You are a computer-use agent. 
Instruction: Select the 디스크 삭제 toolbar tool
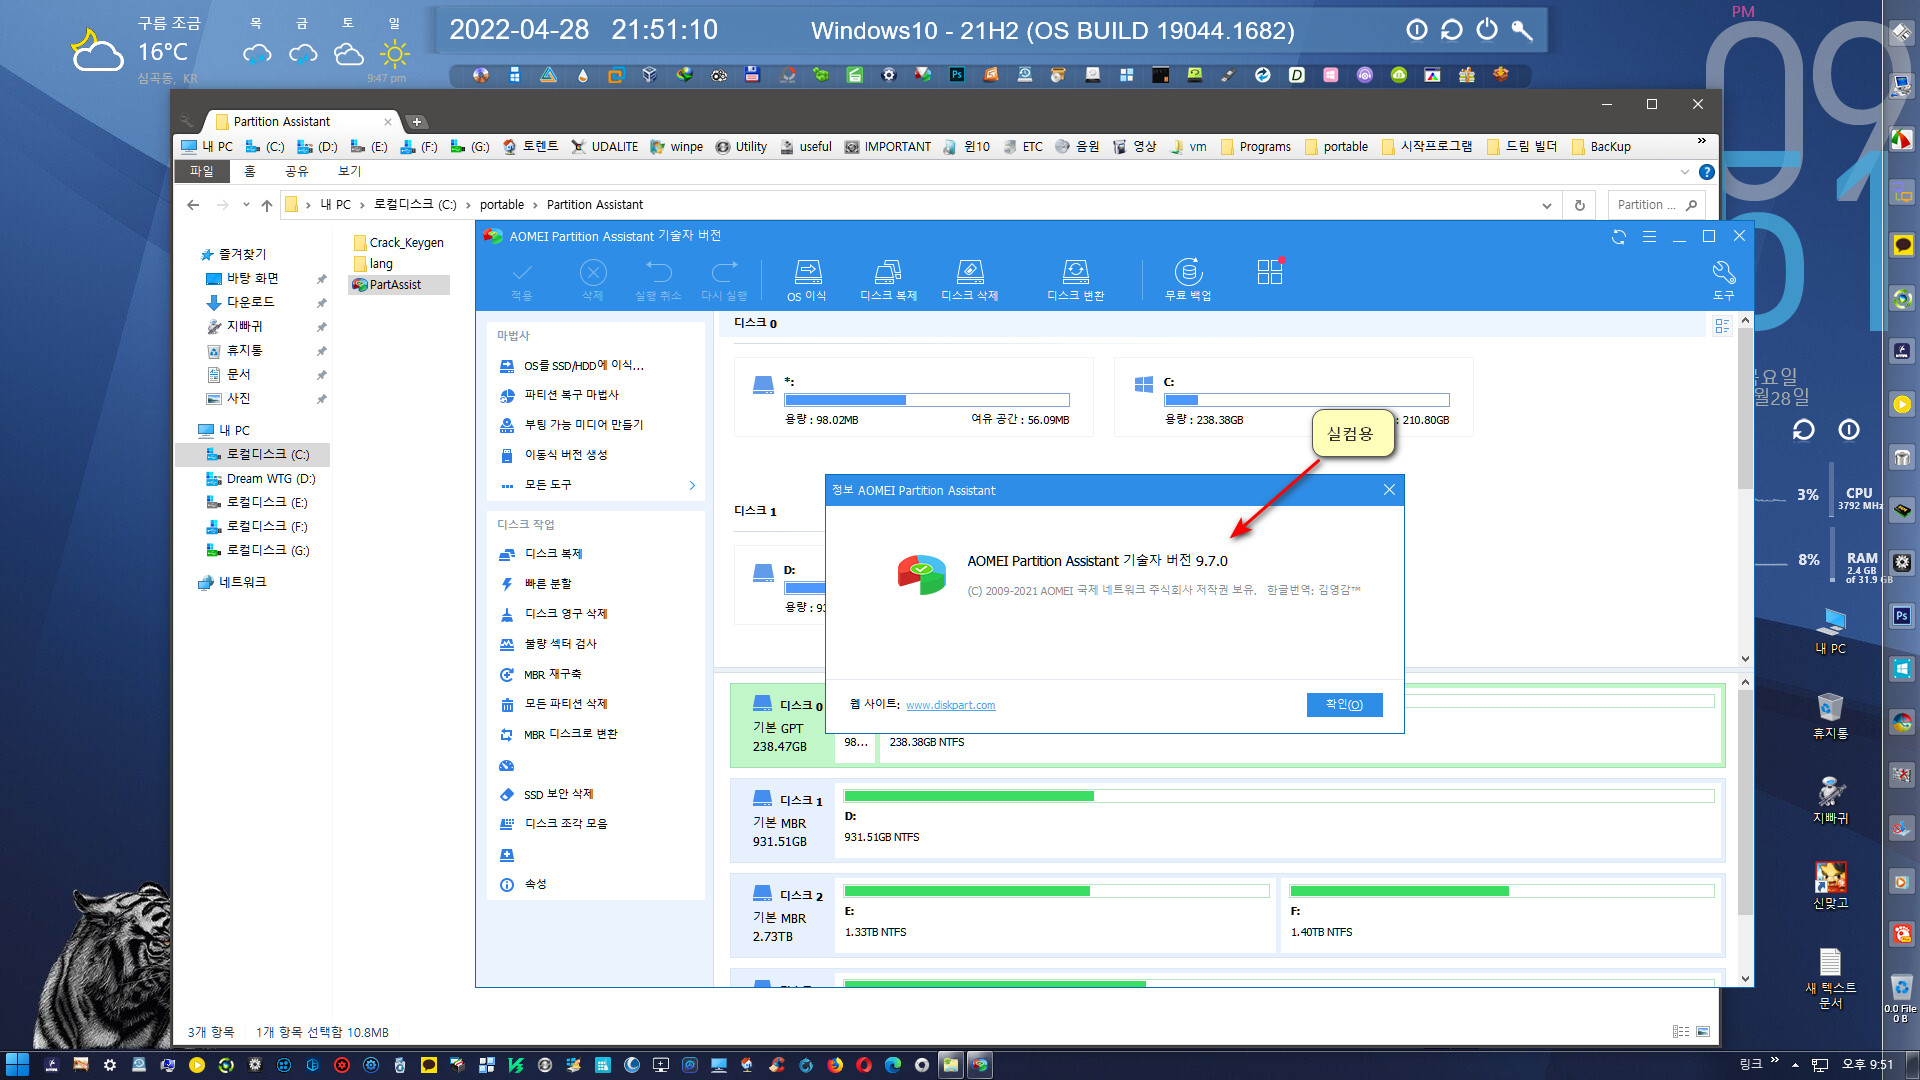[x=969, y=280]
